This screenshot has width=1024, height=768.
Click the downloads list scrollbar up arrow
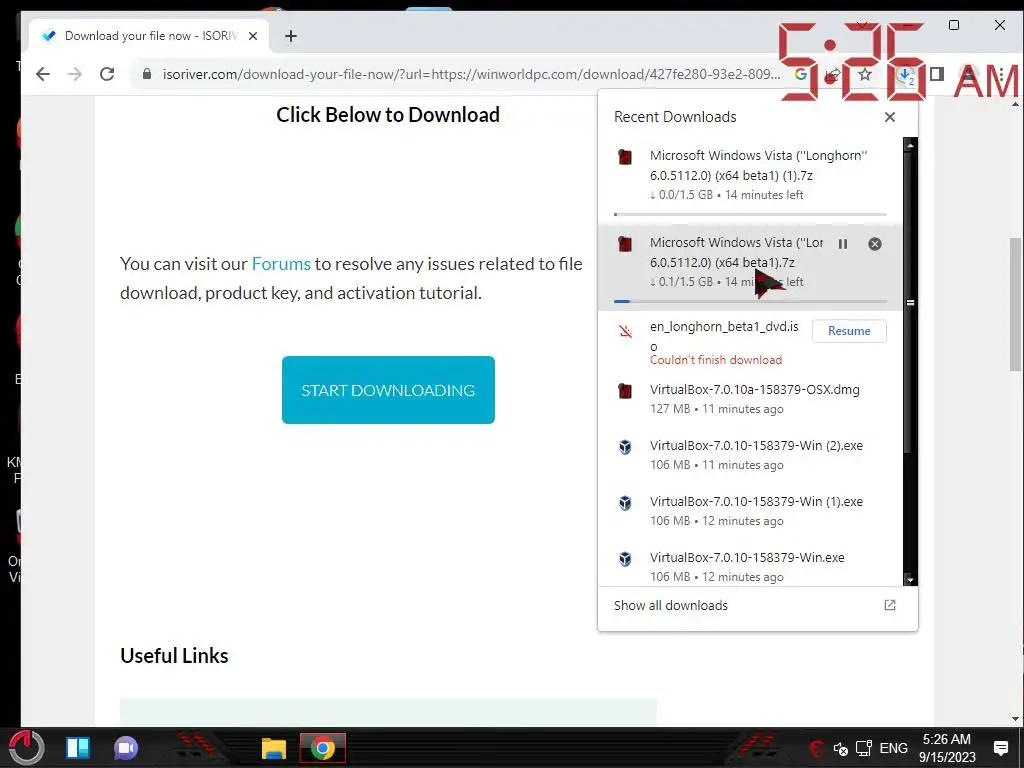[910, 144]
